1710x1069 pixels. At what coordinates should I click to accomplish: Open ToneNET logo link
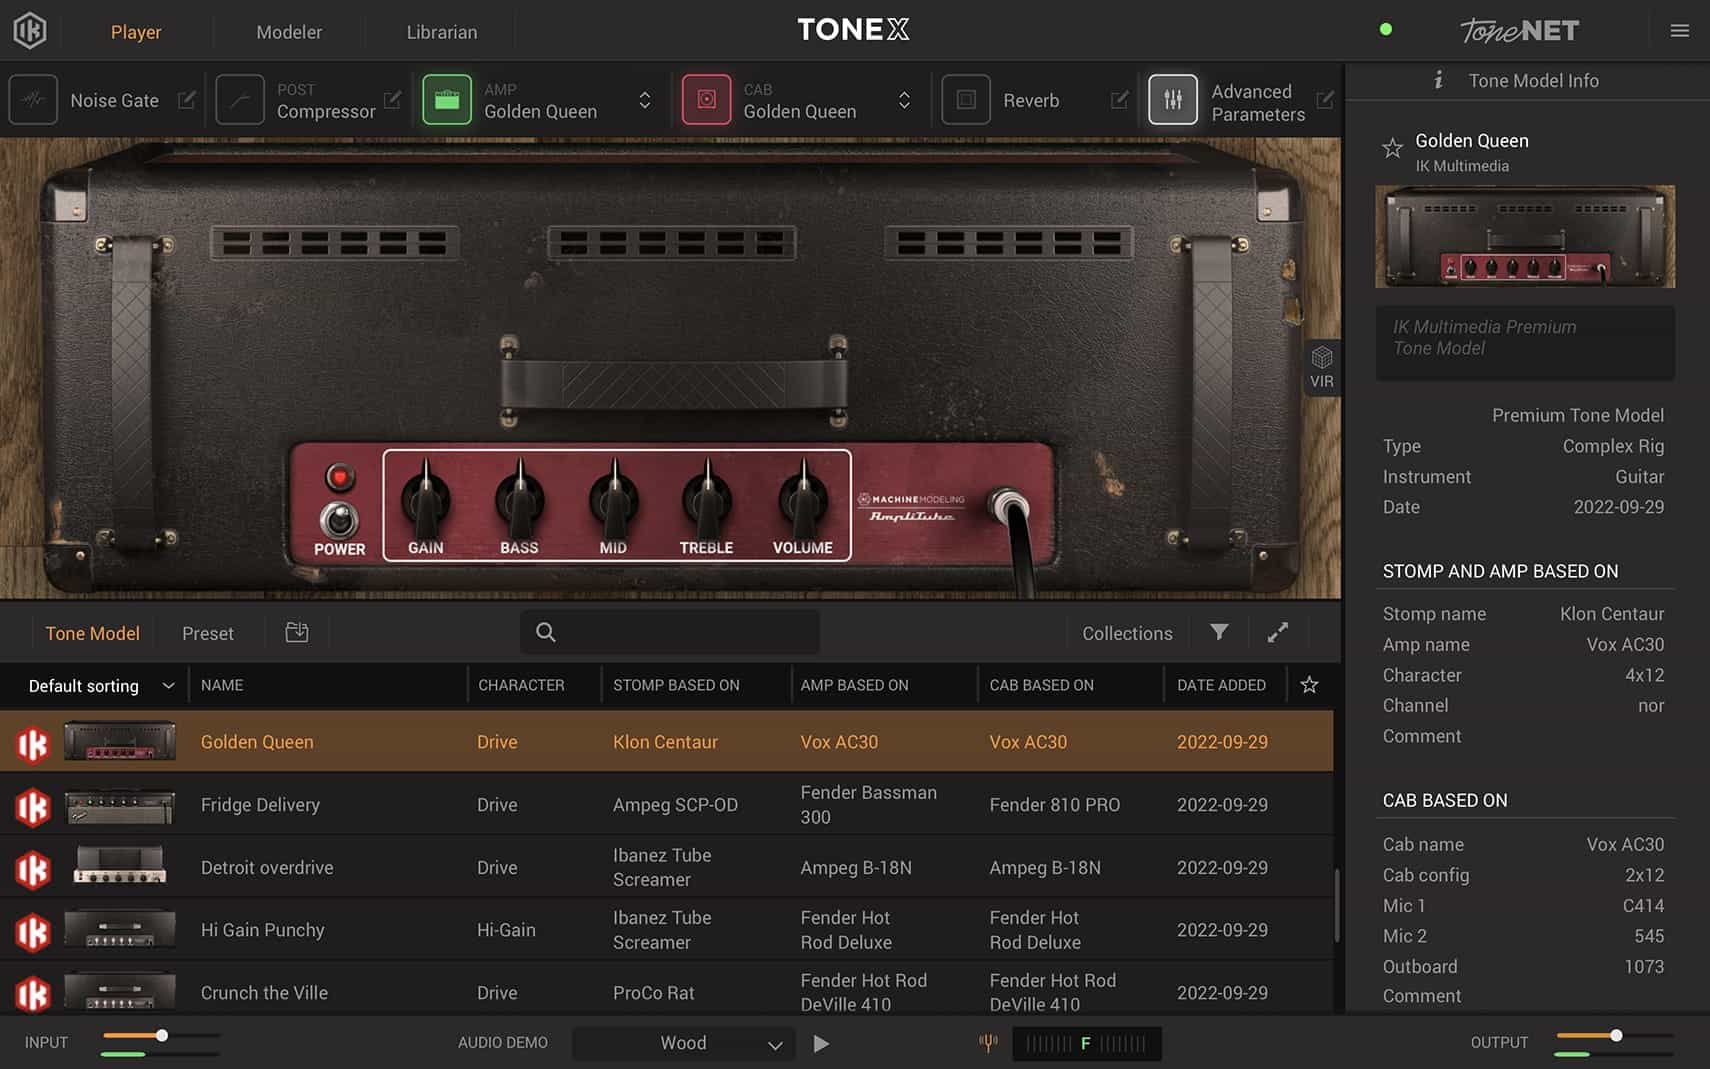click(1519, 31)
